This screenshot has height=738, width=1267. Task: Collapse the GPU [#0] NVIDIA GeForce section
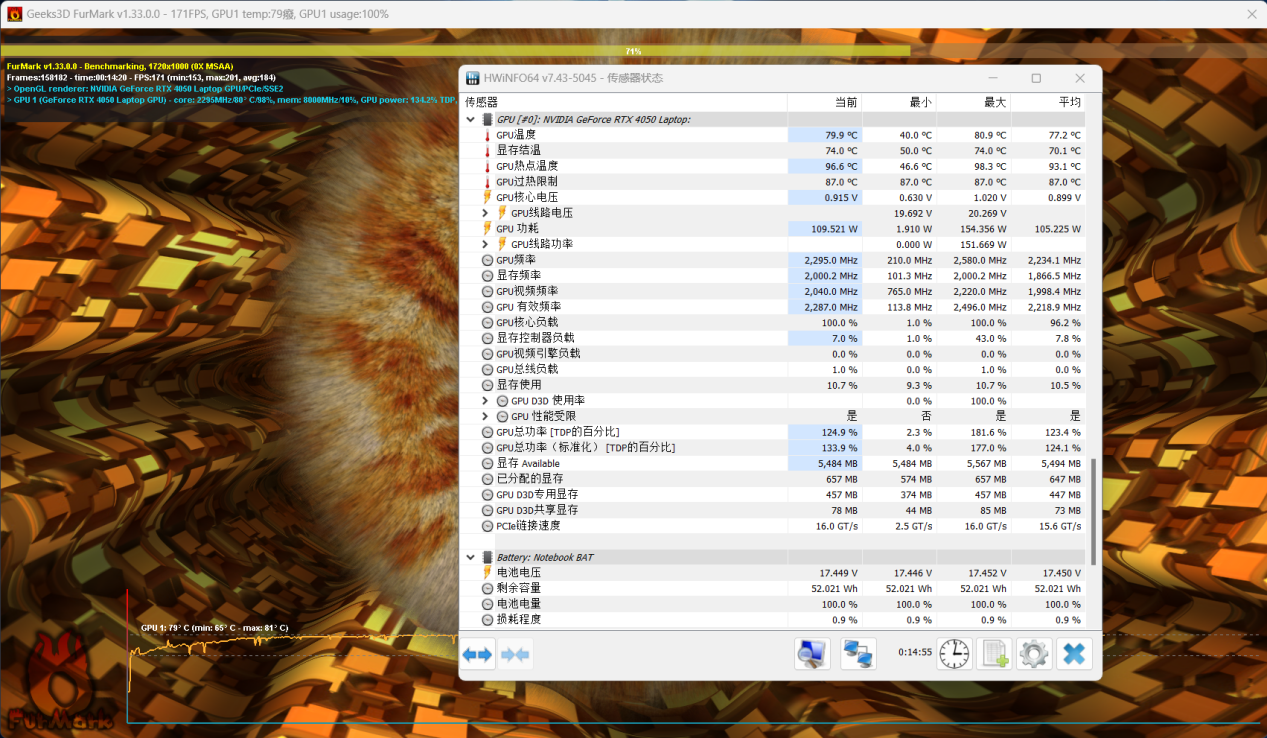tap(471, 119)
